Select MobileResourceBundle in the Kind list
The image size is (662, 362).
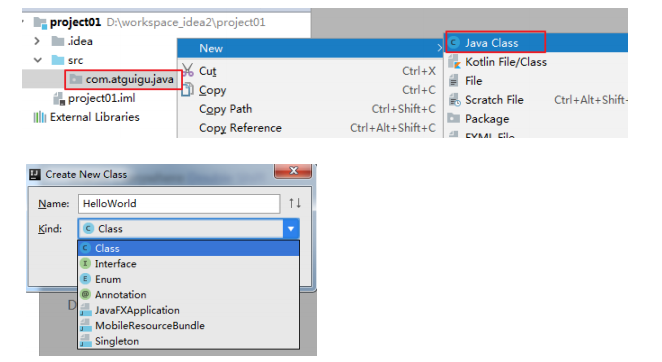tap(189, 326)
